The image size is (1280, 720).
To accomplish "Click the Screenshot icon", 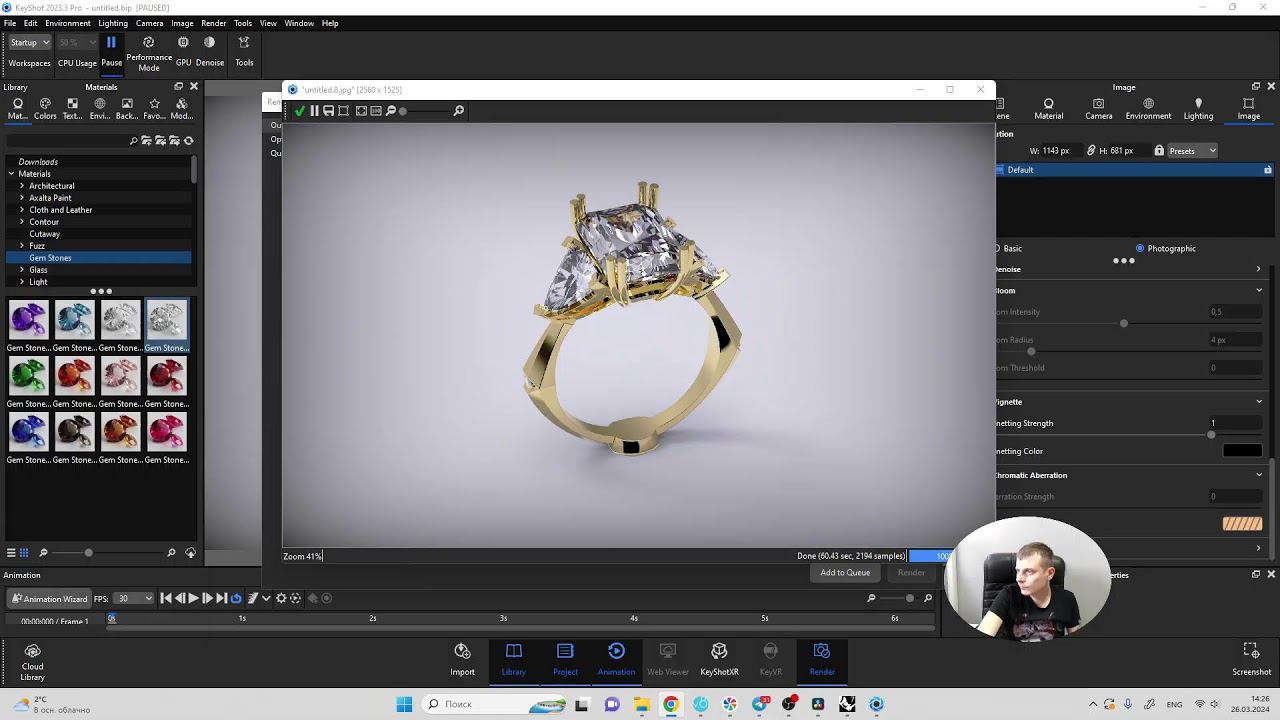I will (x=1251, y=651).
